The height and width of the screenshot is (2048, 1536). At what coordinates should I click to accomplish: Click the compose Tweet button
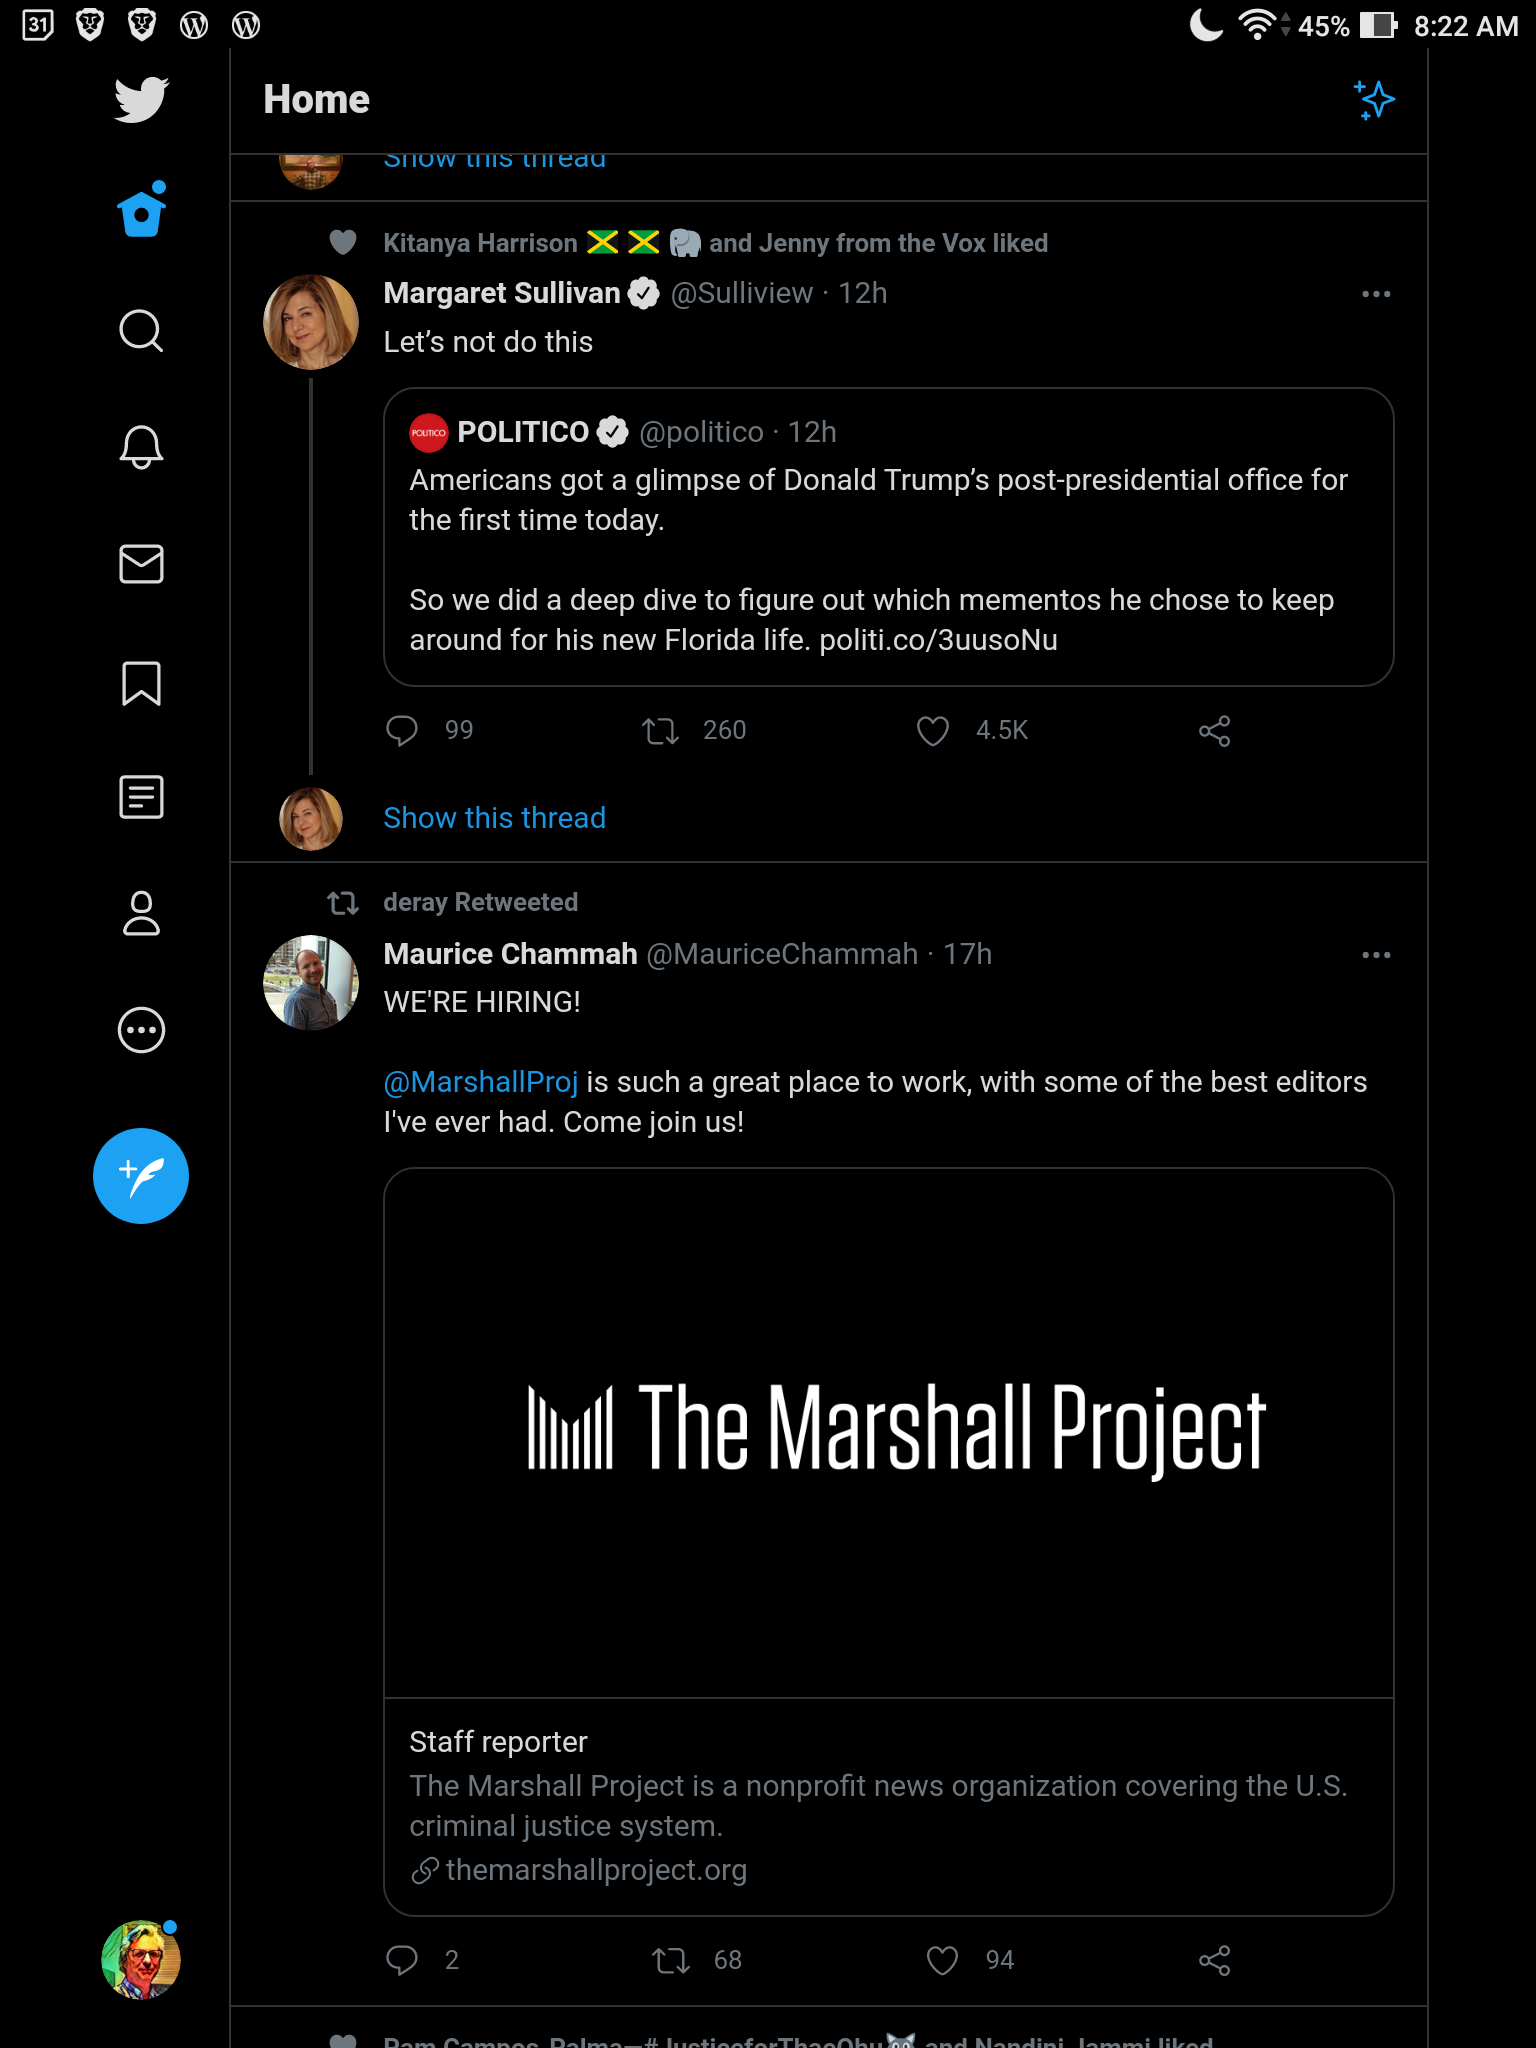click(x=141, y=1176)
